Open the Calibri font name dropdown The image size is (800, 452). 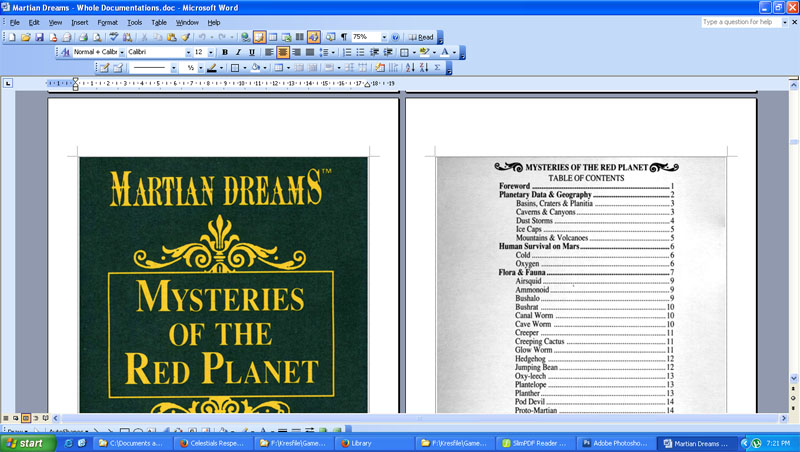click(x=188, y=52)
